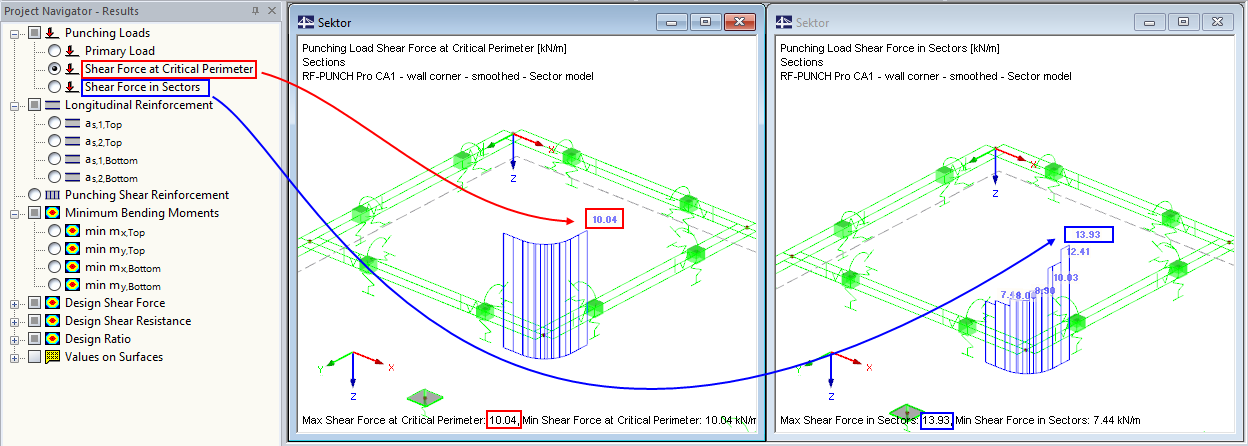
Task: Collapse the Longitudinal Reinforcement tree node
Action: [x=15, y=105]
